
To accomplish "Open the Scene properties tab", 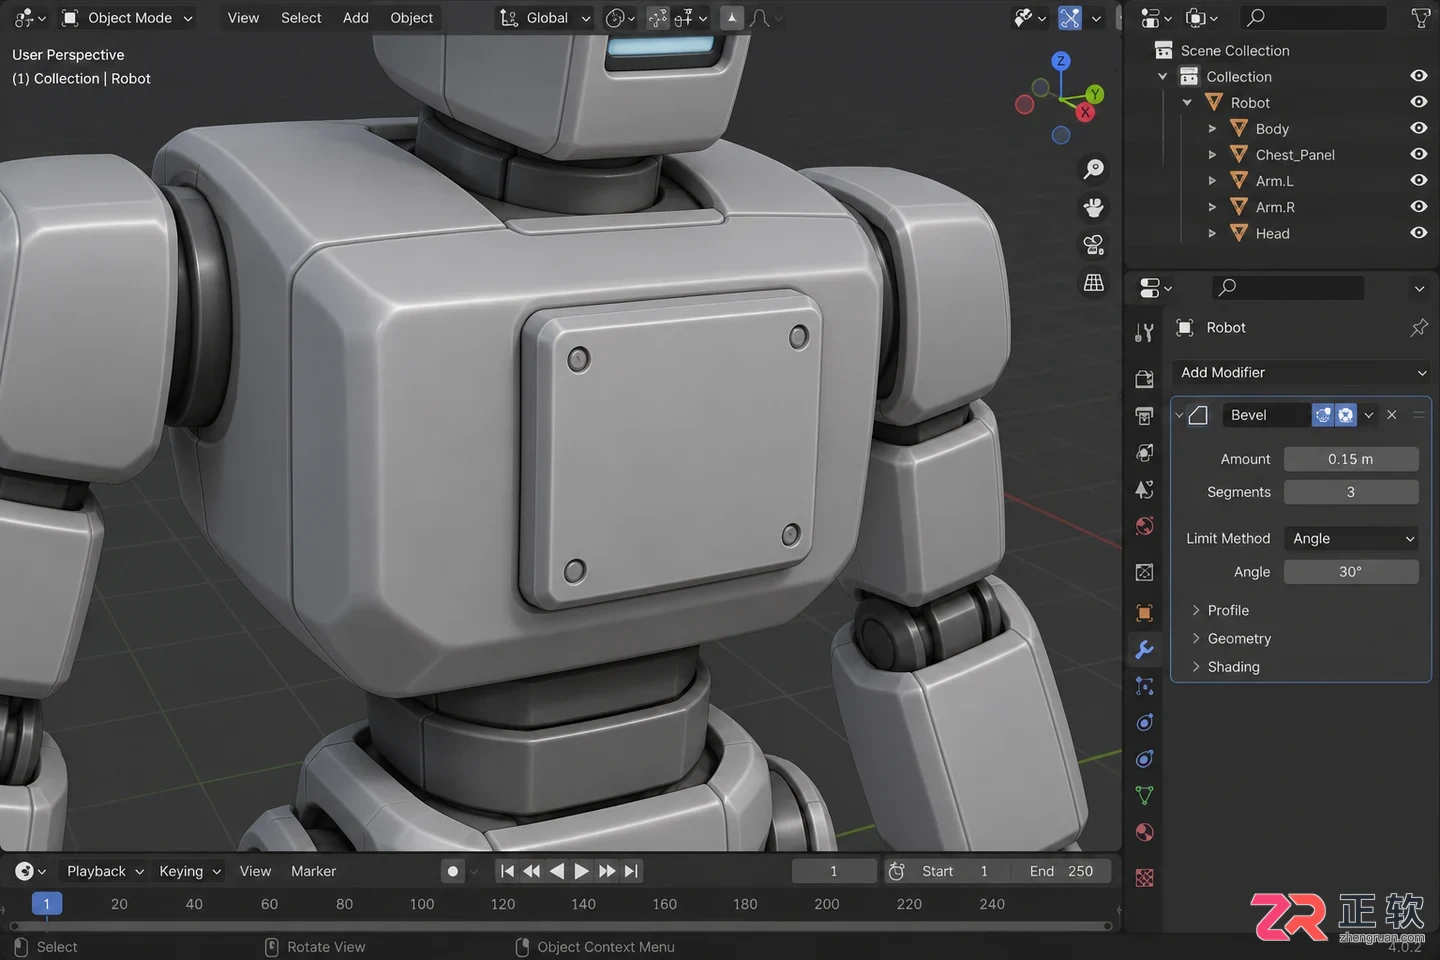I will point(1145,490).
